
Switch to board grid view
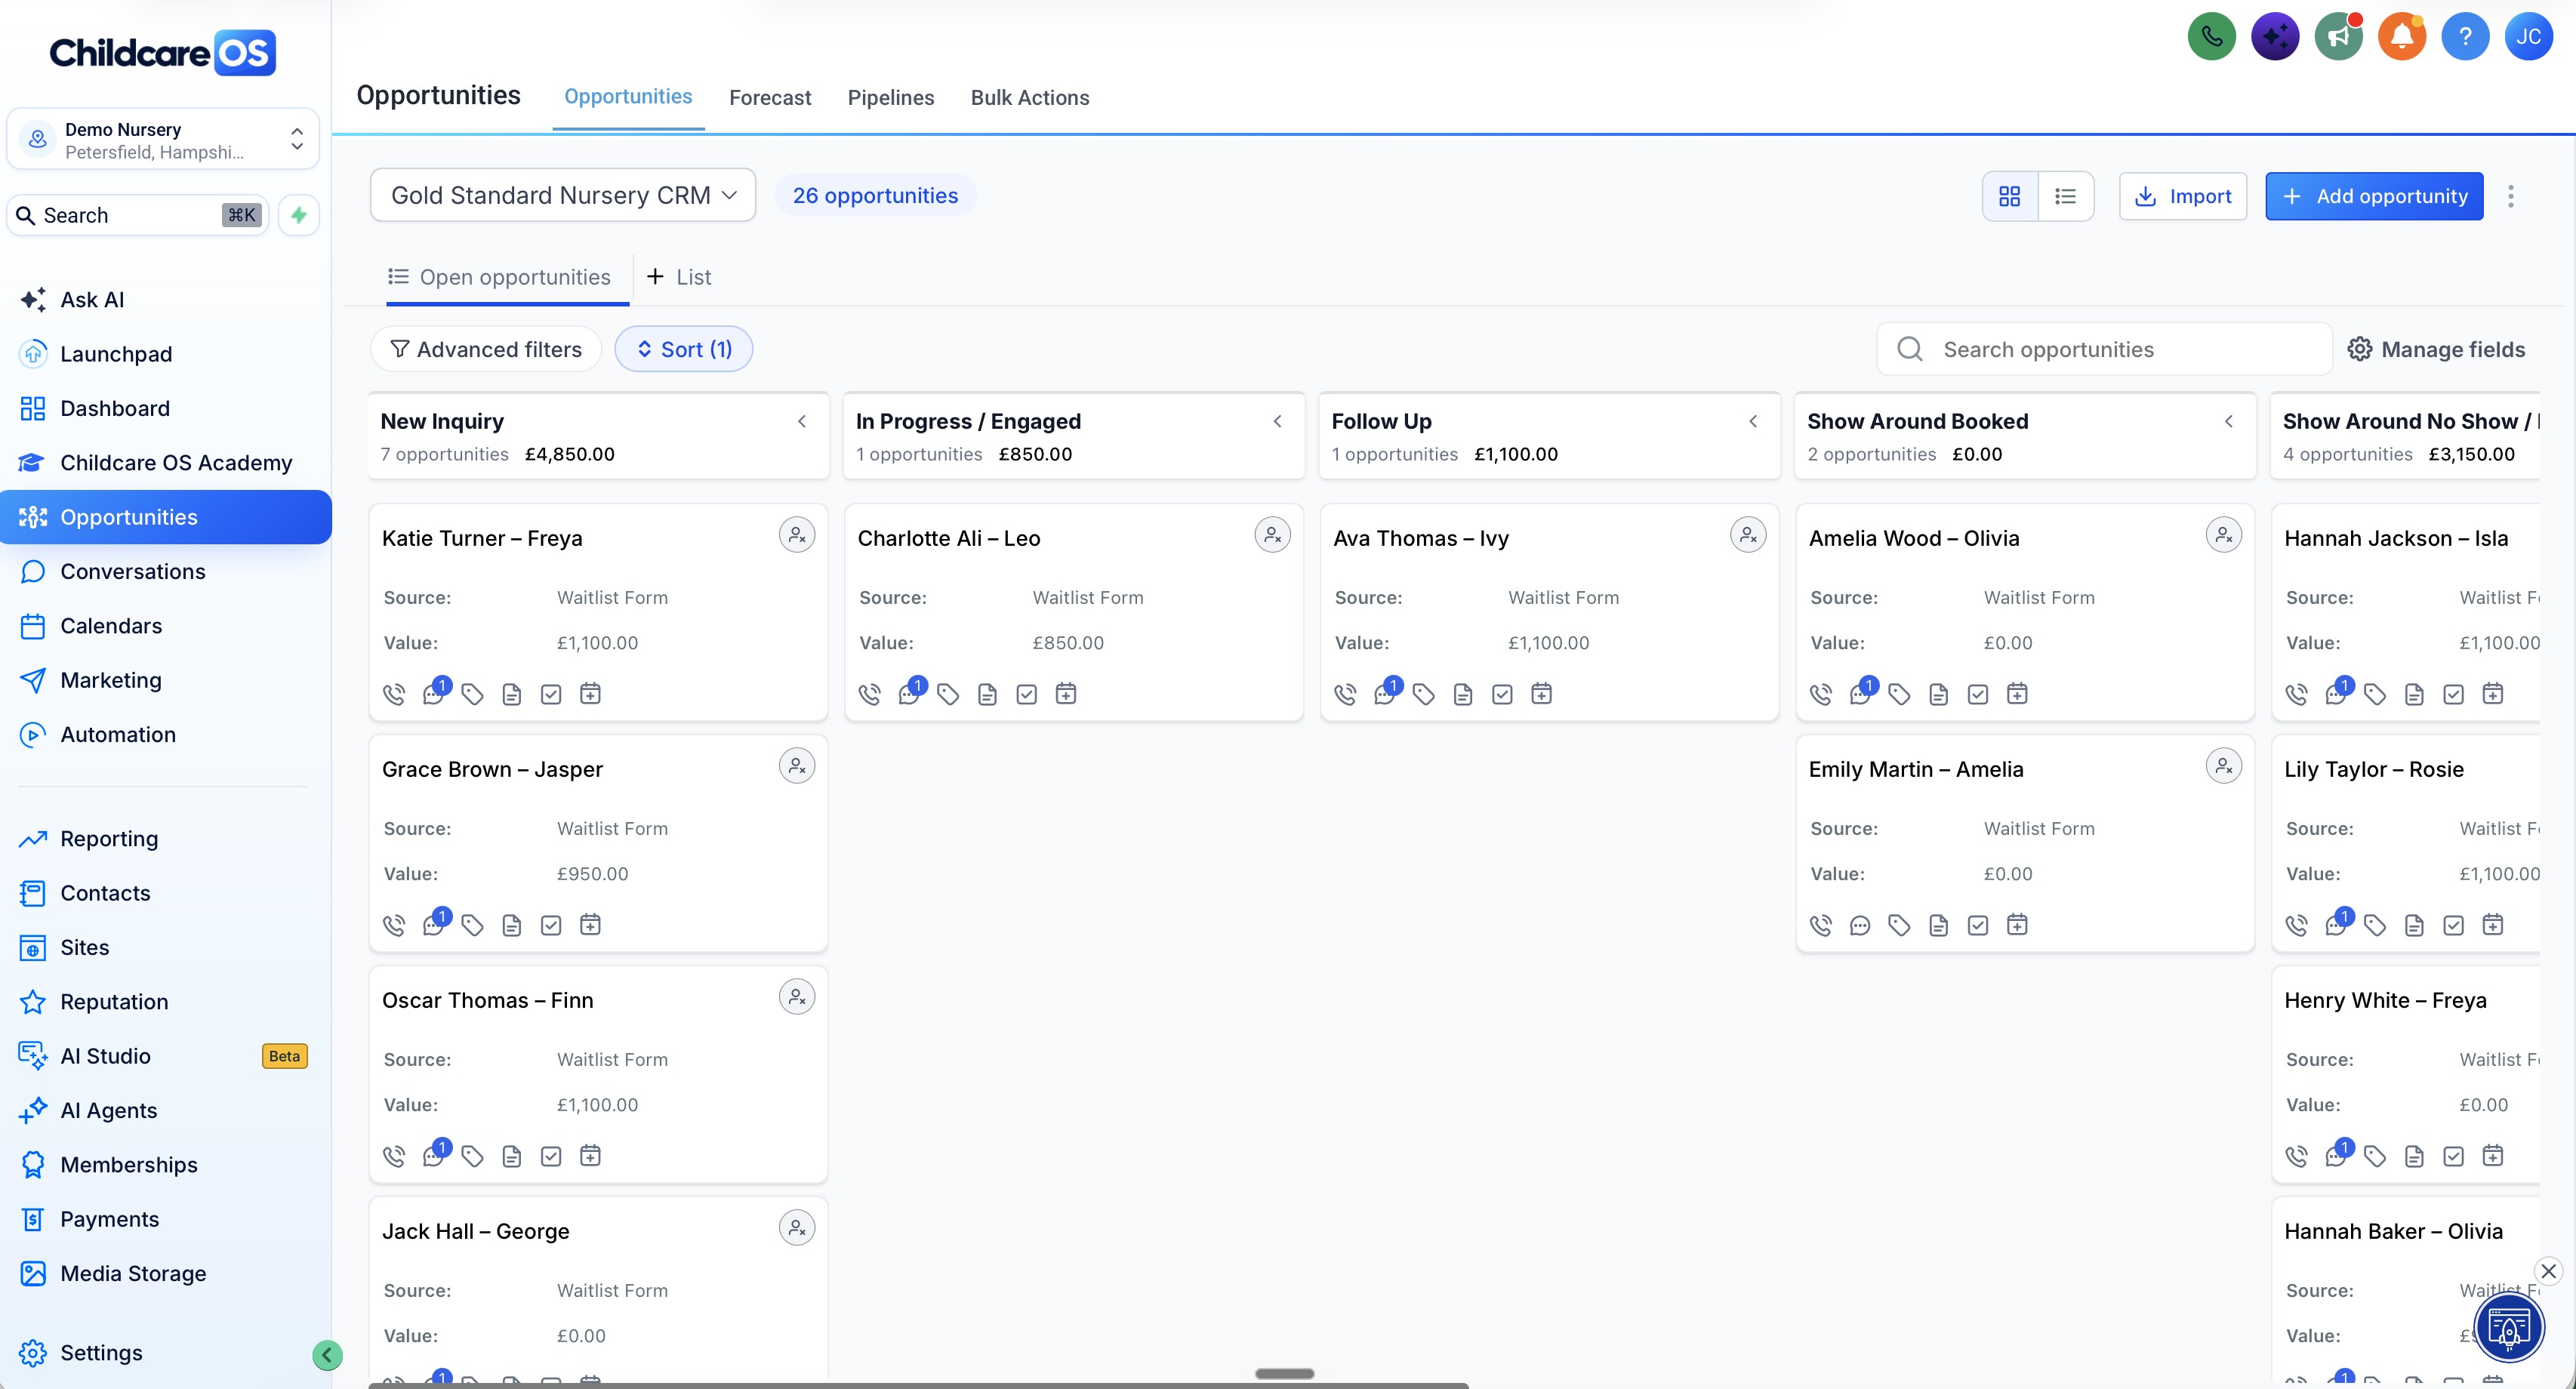point(2009,196)
